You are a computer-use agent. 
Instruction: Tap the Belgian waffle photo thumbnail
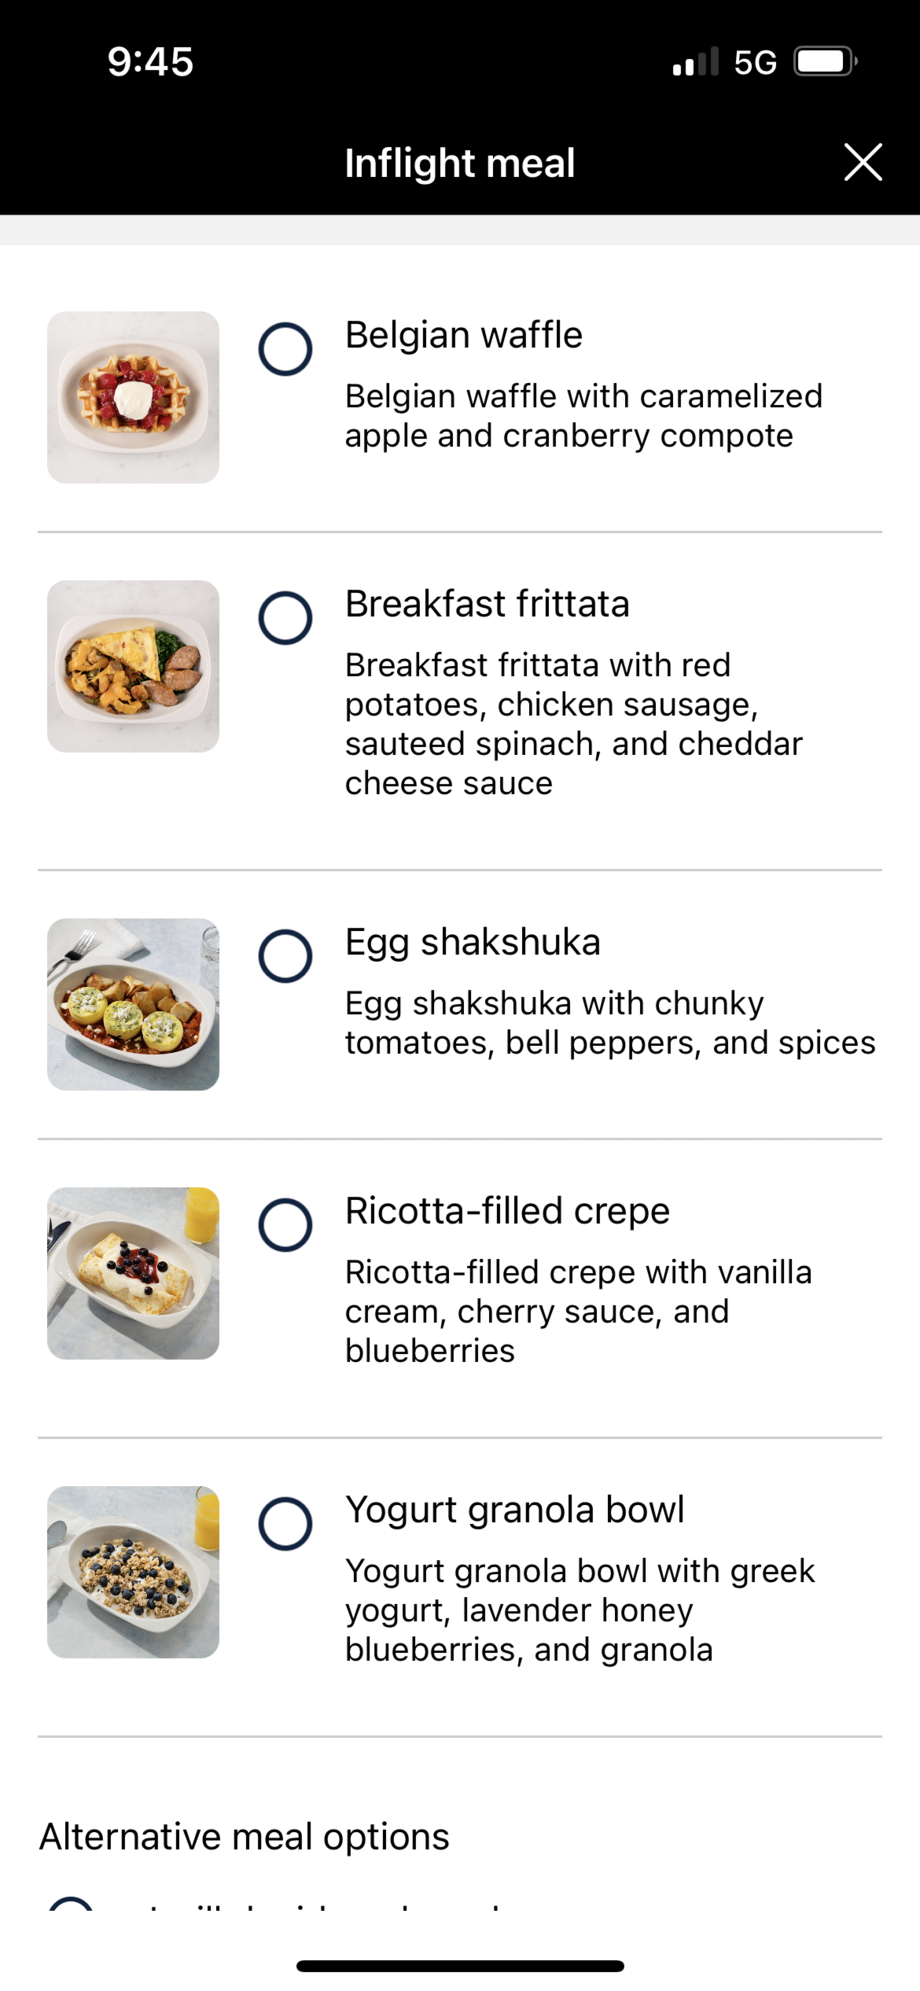coord(133,397)
